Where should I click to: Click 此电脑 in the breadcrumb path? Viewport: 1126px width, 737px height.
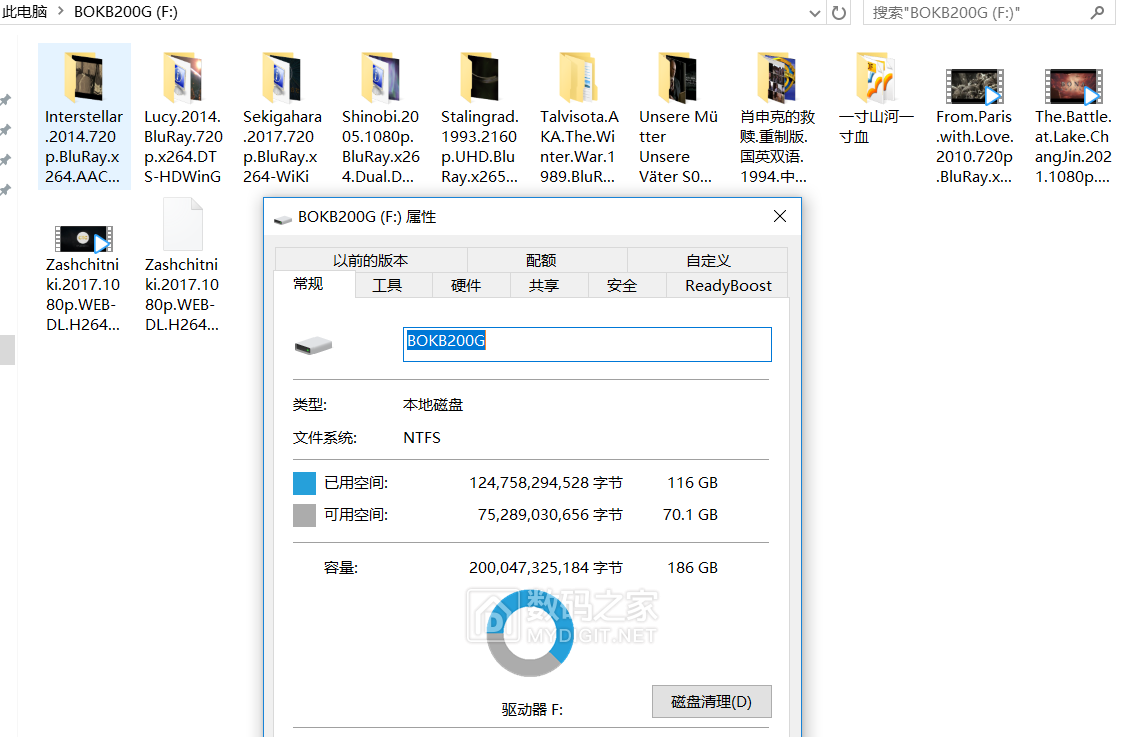pyautogui.click(x=24, y=11)
